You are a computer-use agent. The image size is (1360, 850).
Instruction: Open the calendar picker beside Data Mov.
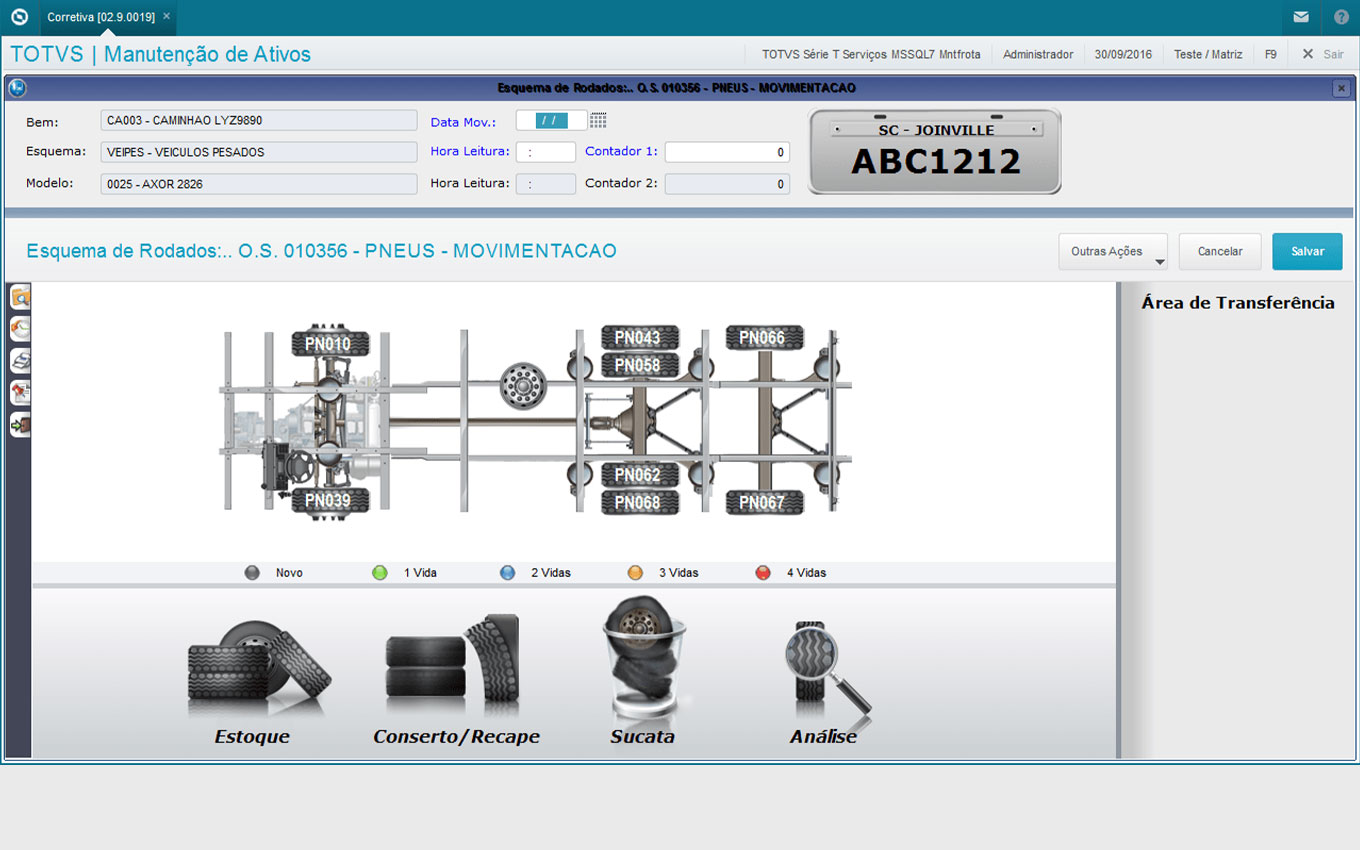point(598,121)
